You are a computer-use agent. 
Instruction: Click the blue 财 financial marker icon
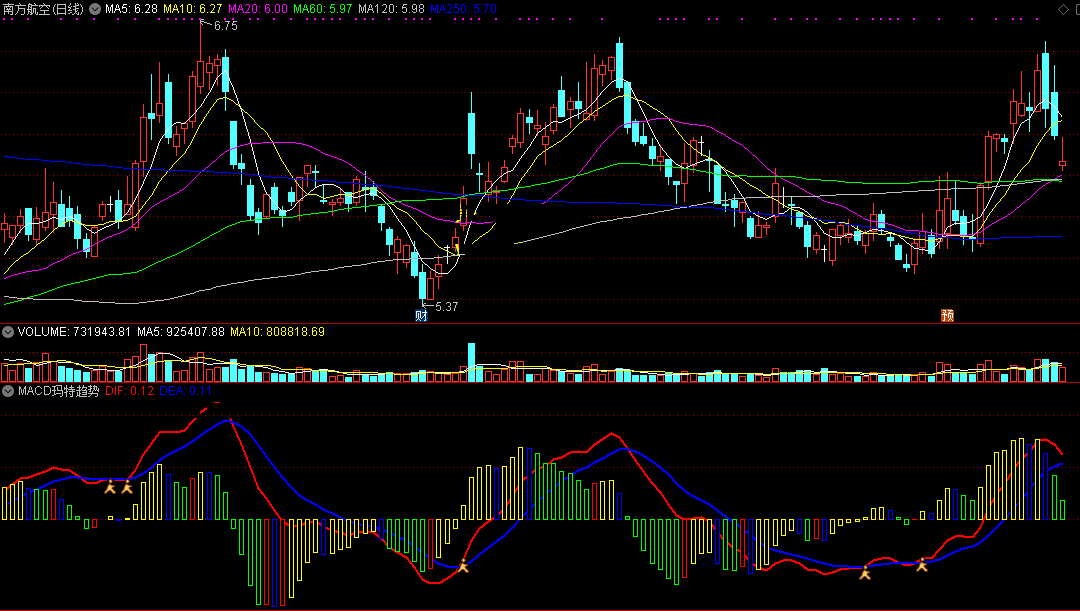tap(422, 315)
